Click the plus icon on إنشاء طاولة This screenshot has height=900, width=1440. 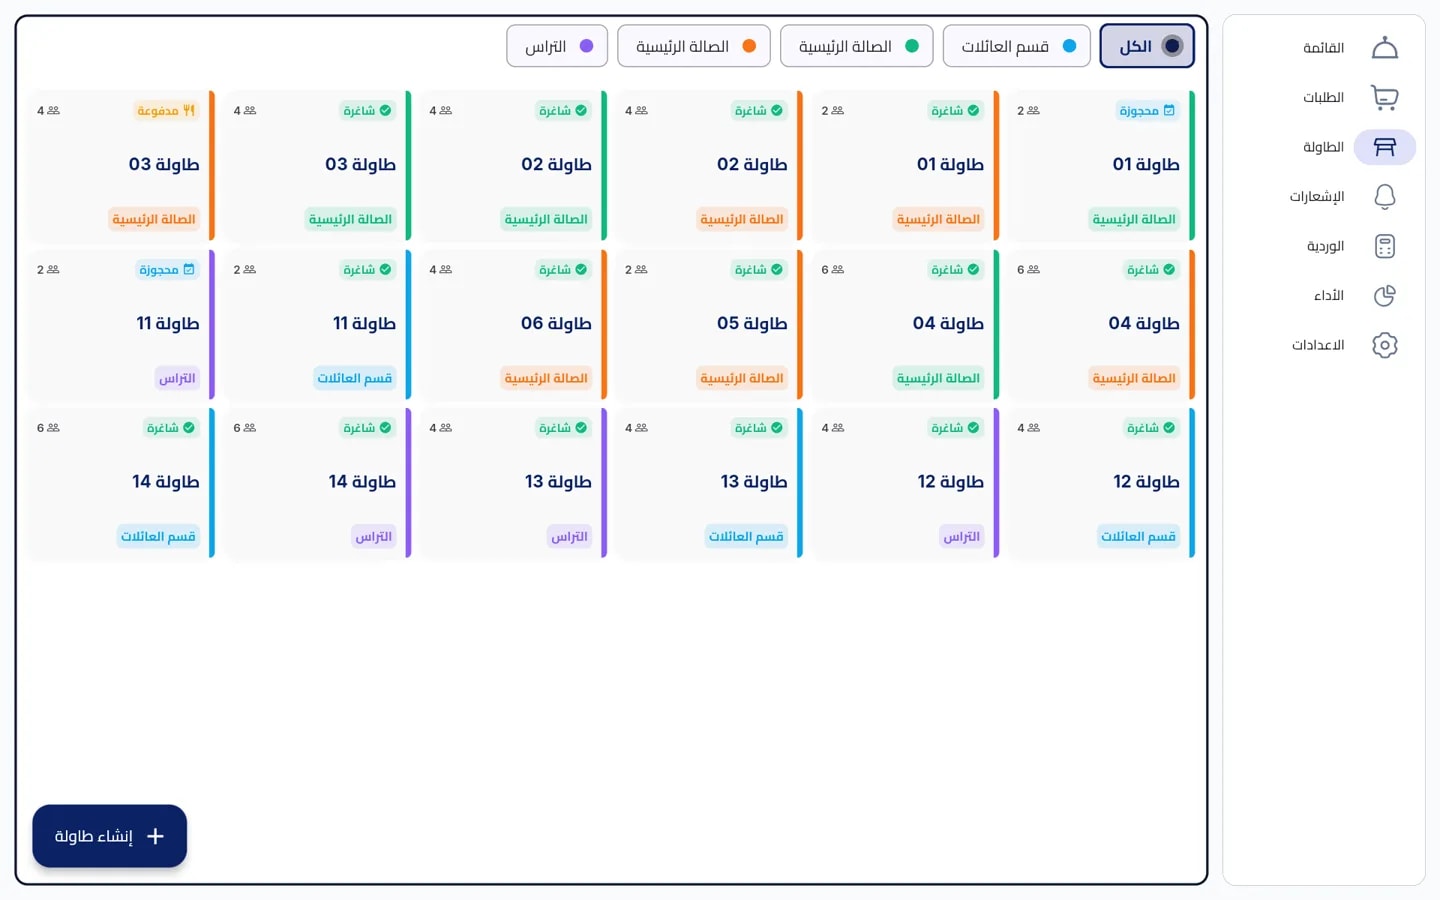pyautogui.click(x=155, y=836)
